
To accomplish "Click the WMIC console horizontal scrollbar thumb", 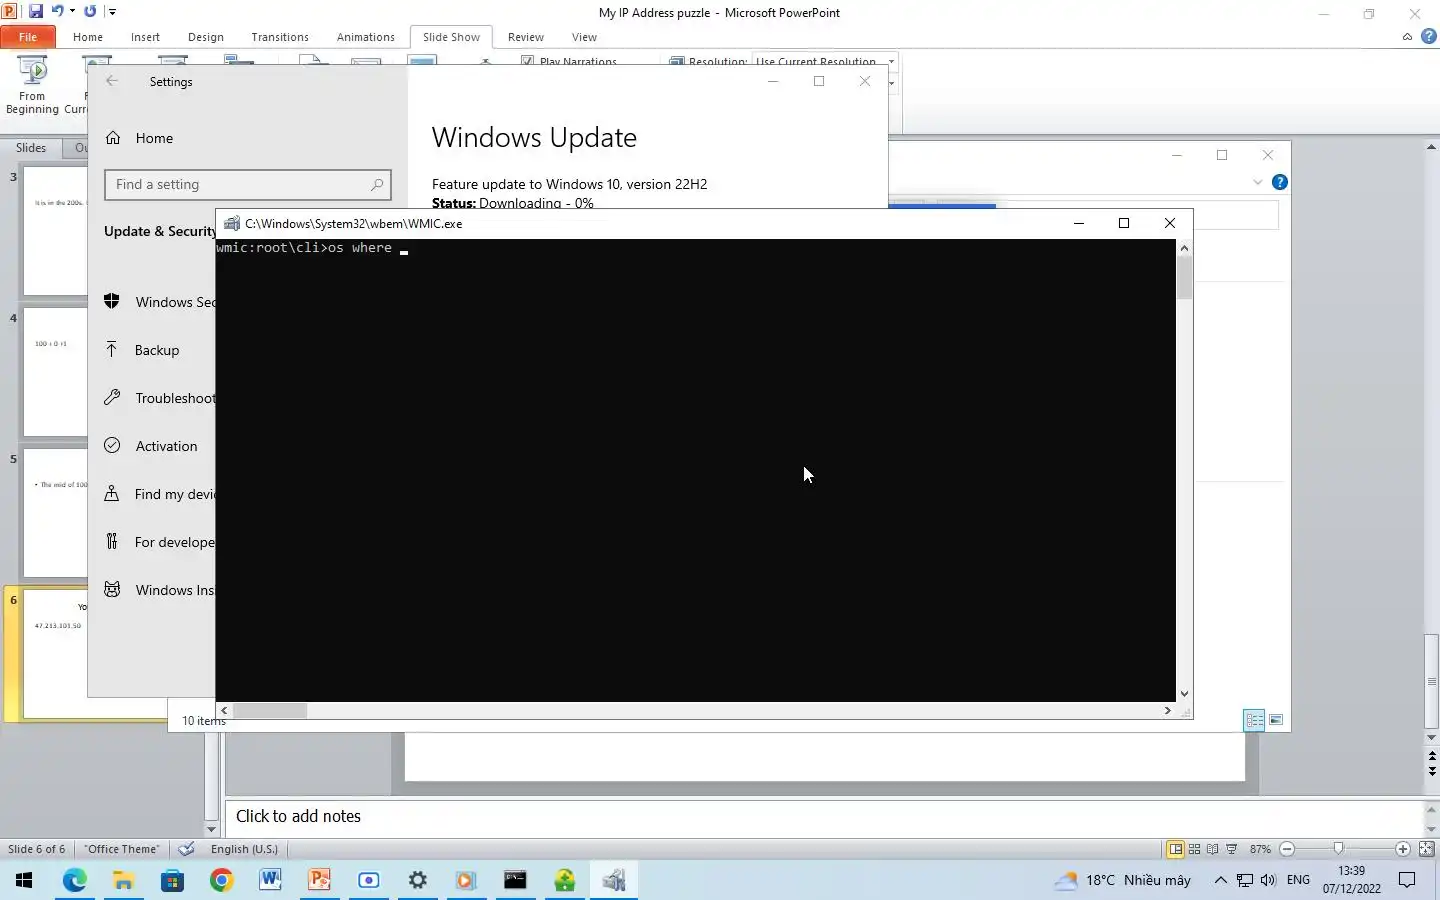I will [x=270, y=710].
